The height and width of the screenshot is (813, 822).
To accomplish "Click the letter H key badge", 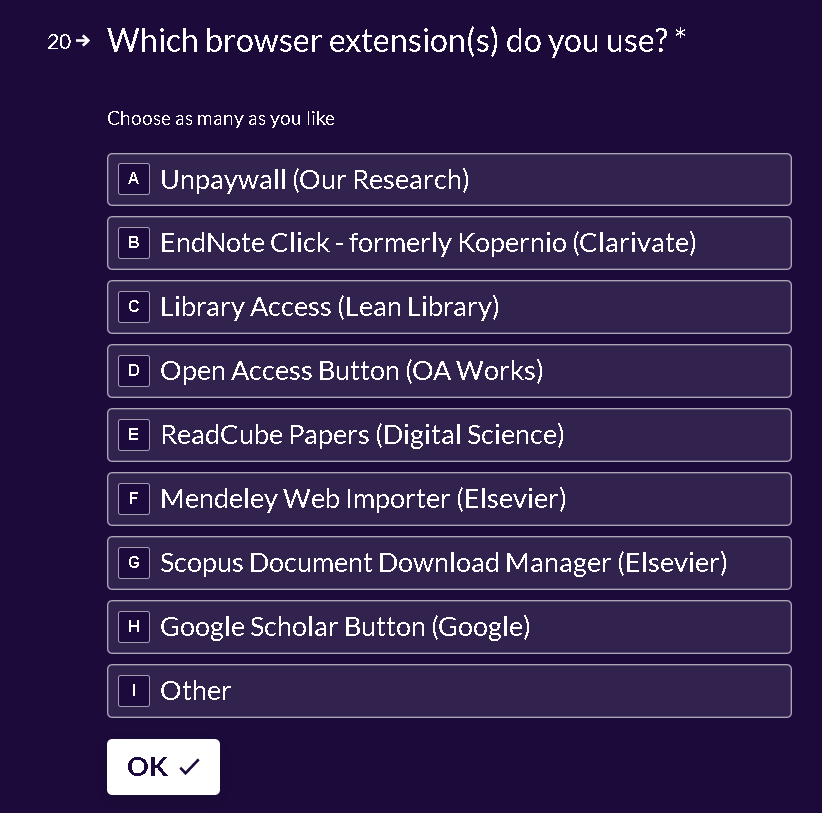I will point(134,627).
